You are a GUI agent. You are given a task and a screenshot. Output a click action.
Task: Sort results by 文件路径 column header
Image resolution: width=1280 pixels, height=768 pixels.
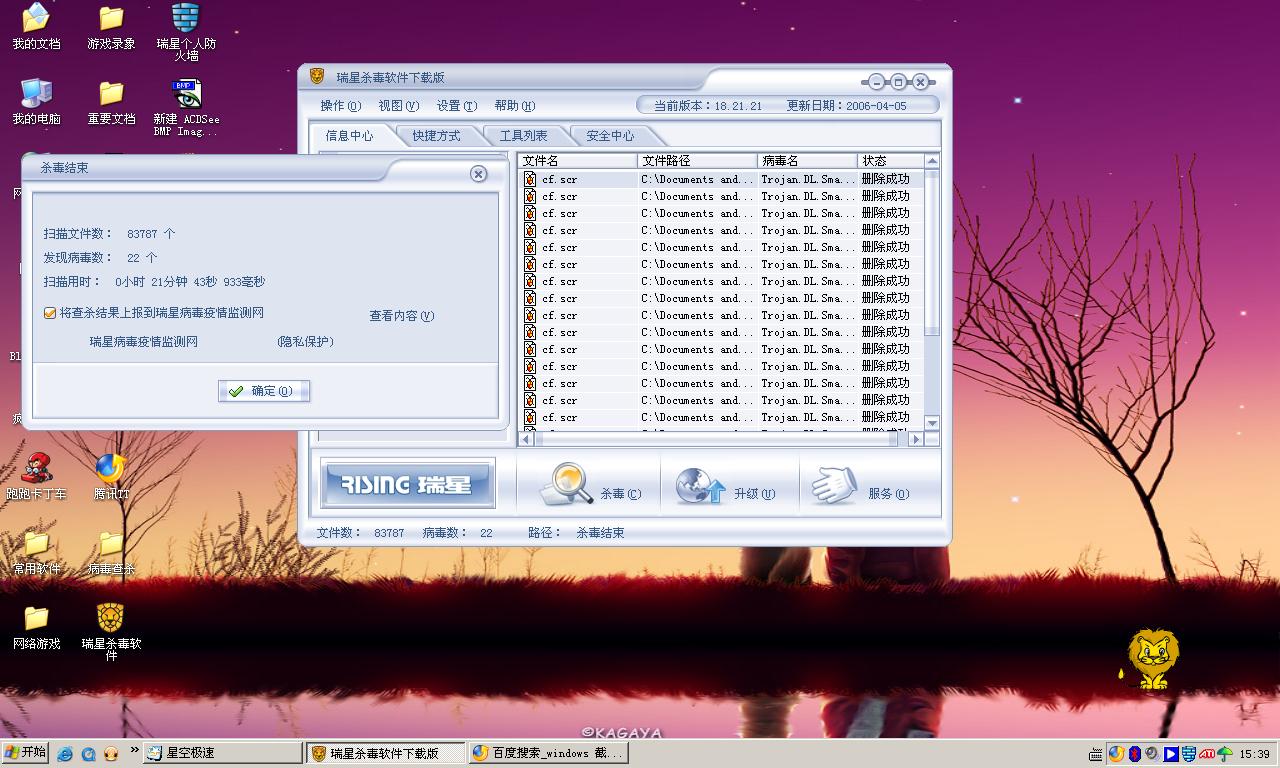698,160
